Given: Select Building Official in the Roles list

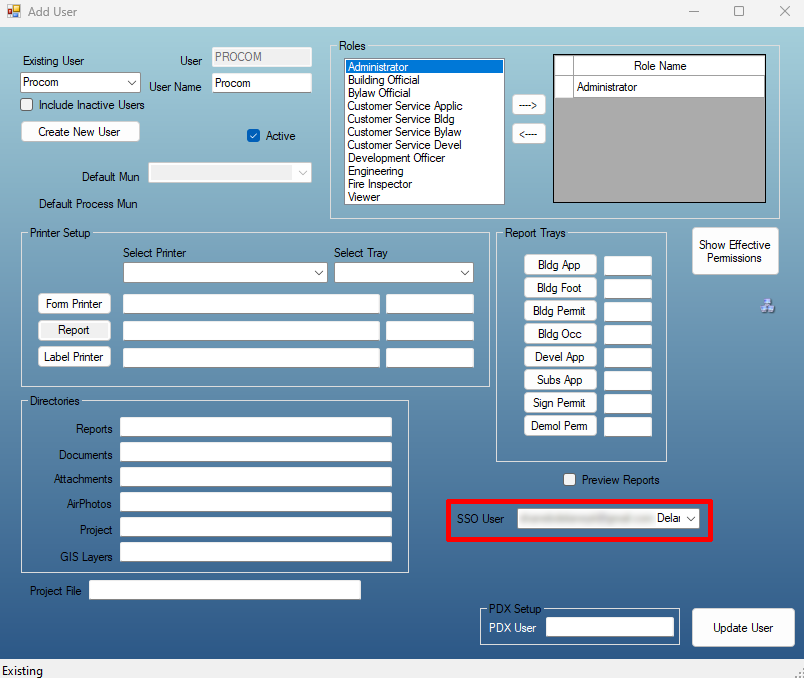Looking at the screenshot, I should click(x=383, y=79).
